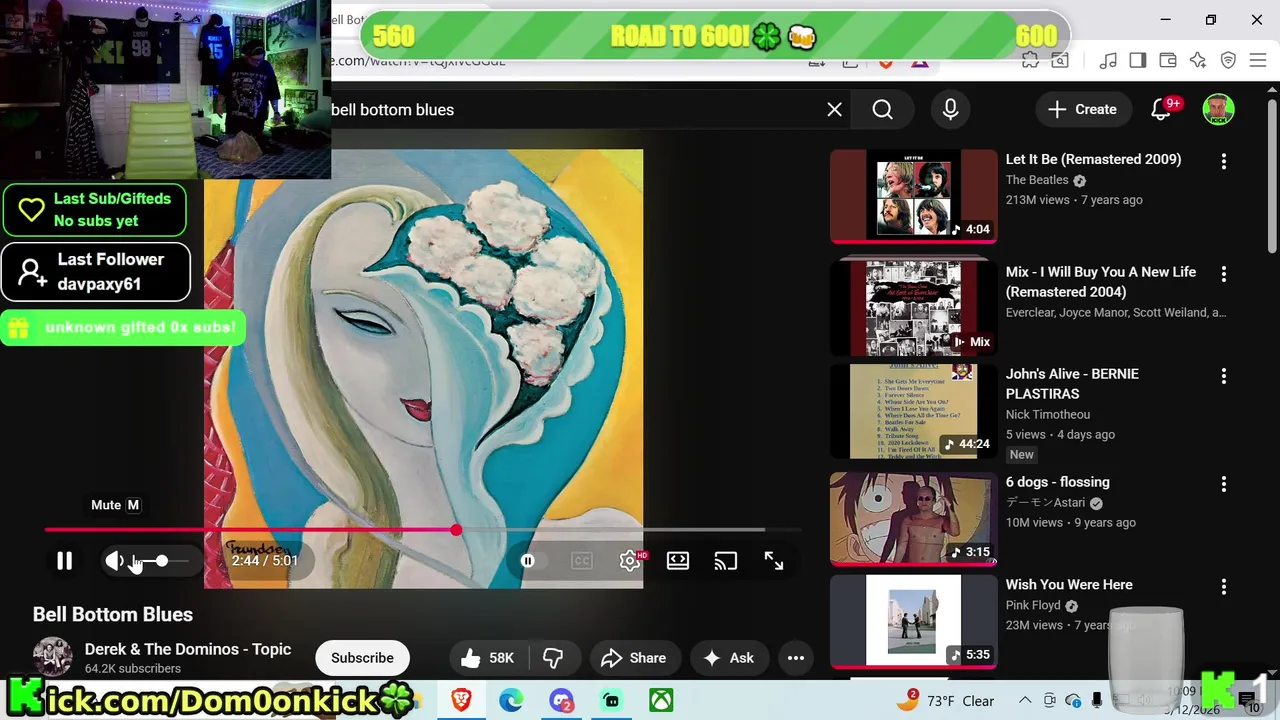Open the browser extensions puzzle icon
This screenshot has height=720, width=1280.
point(1030,61)
